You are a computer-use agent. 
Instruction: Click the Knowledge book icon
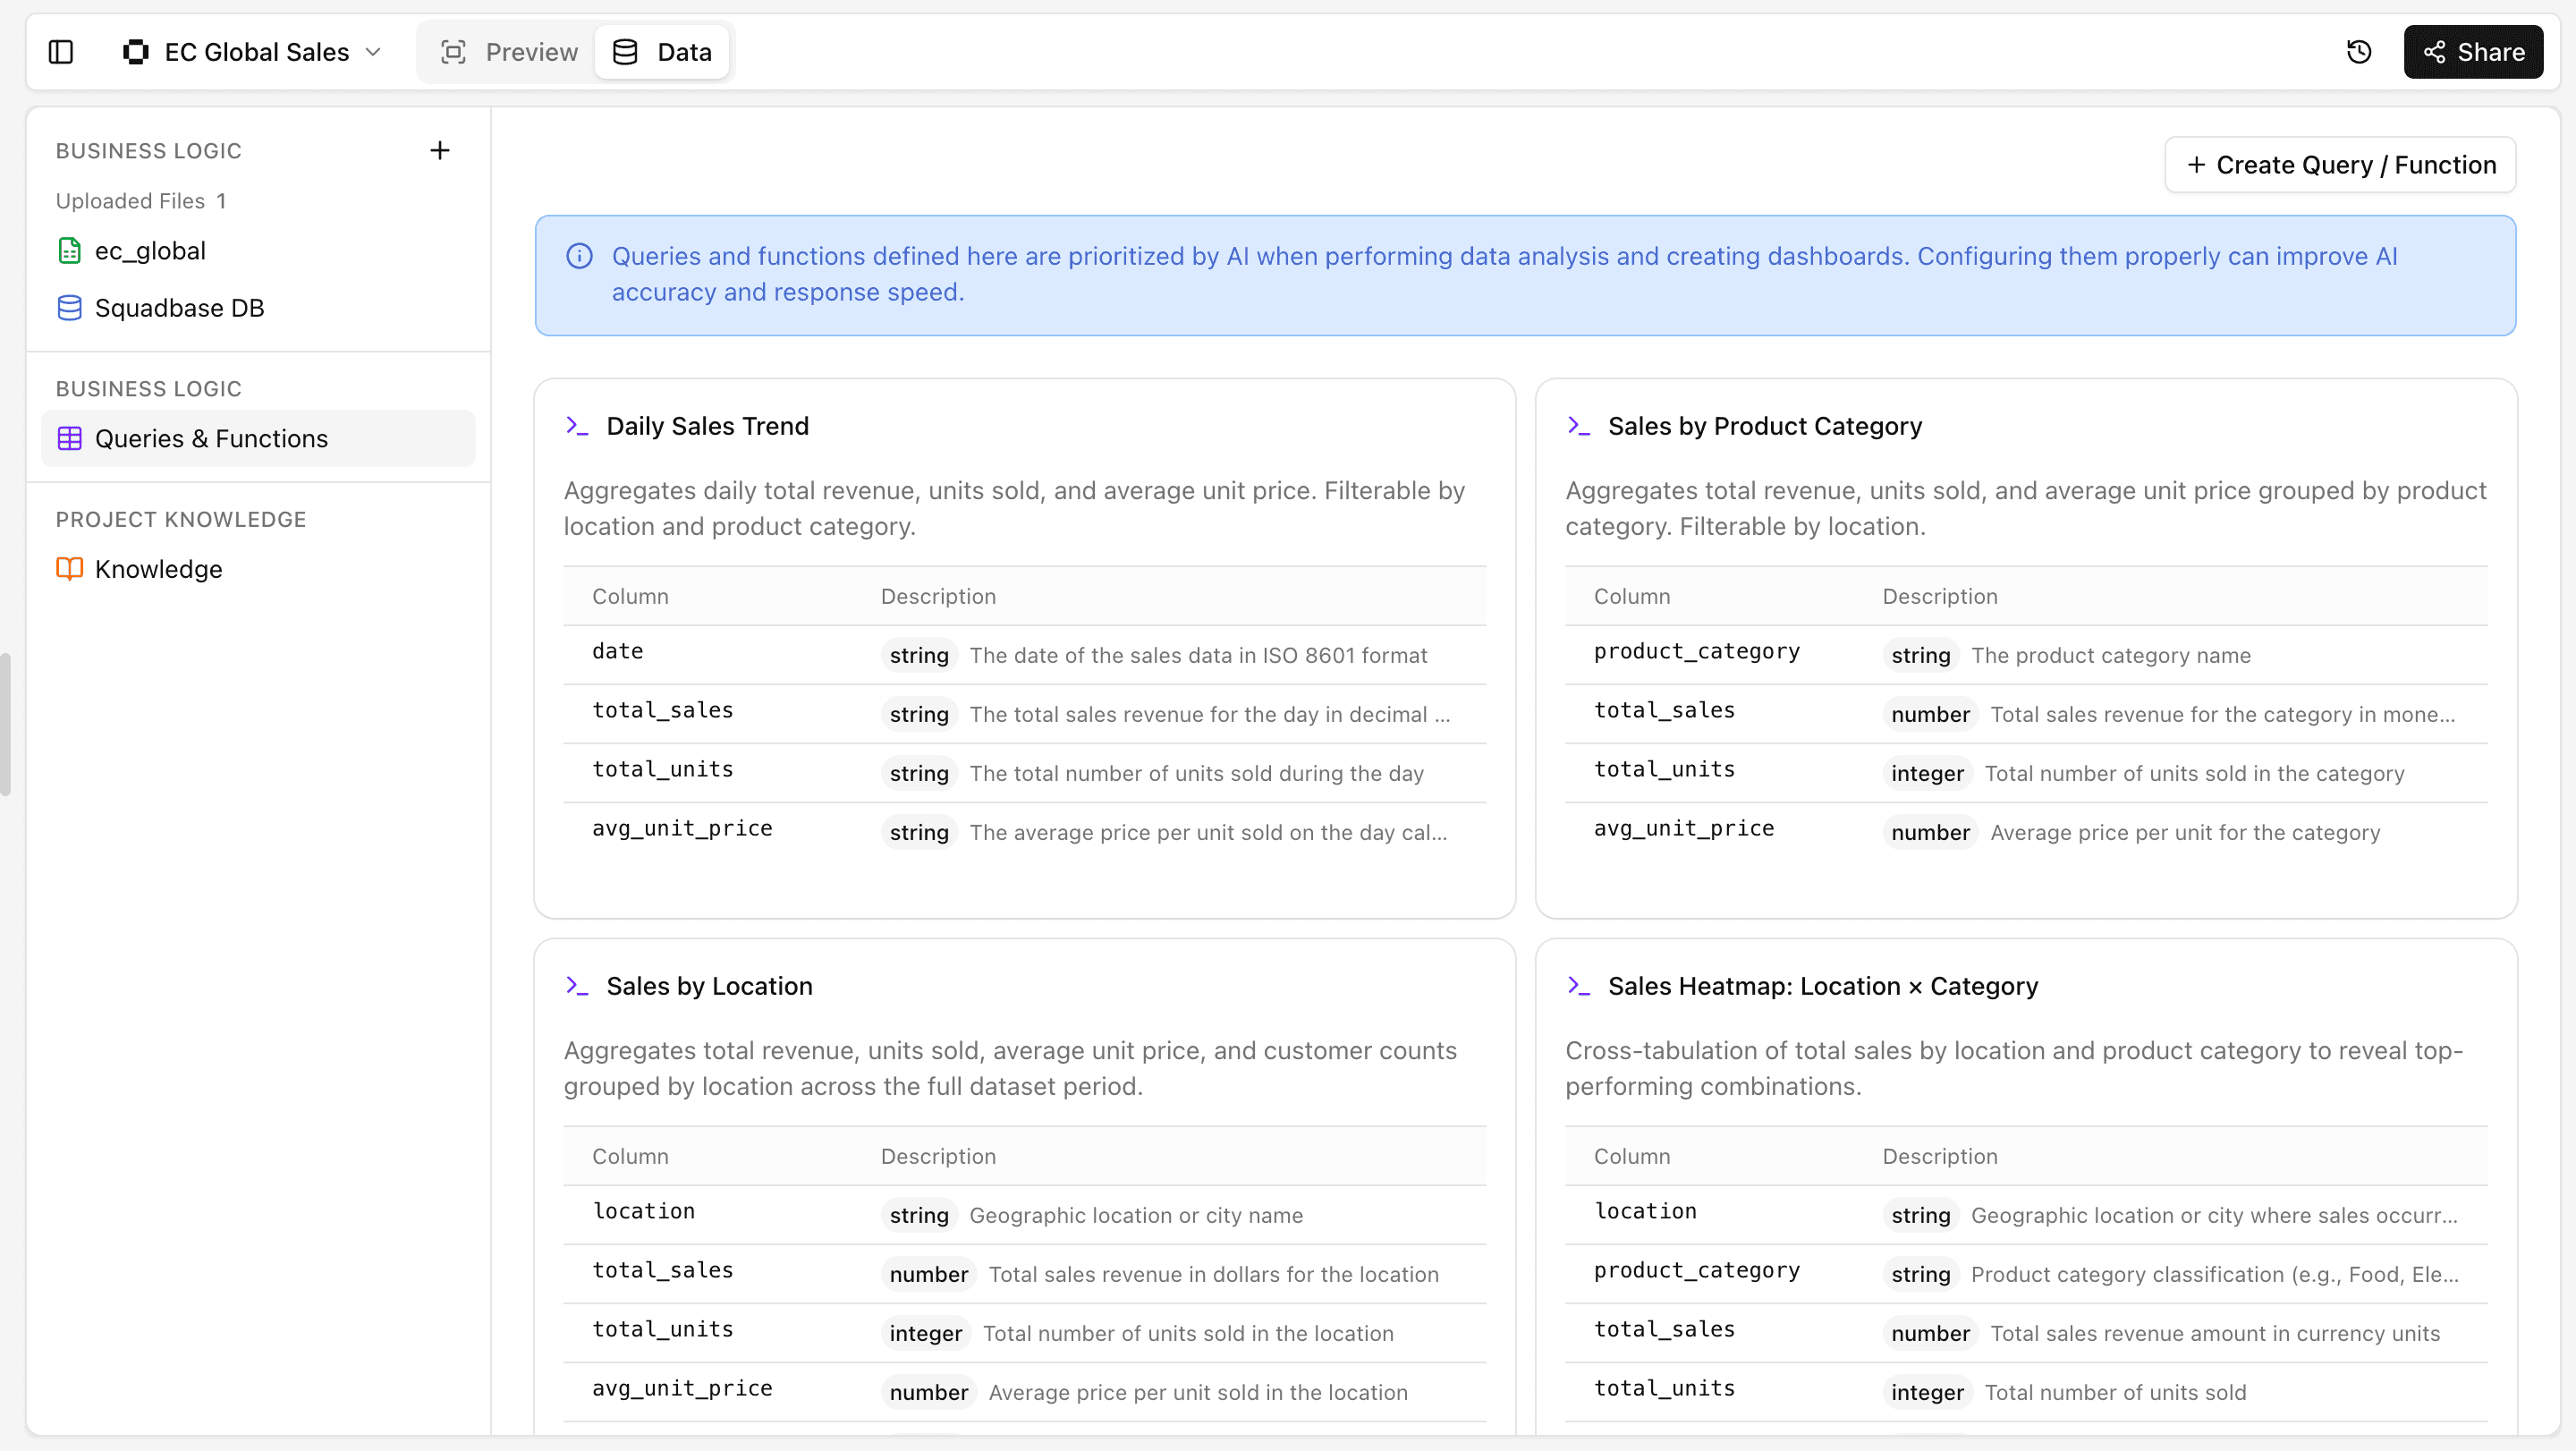coord(69,569)
